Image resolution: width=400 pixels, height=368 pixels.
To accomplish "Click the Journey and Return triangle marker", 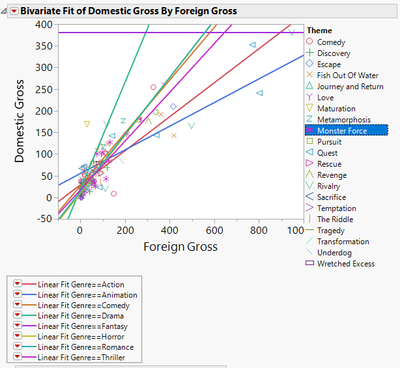I will click(x=310, y=86).
